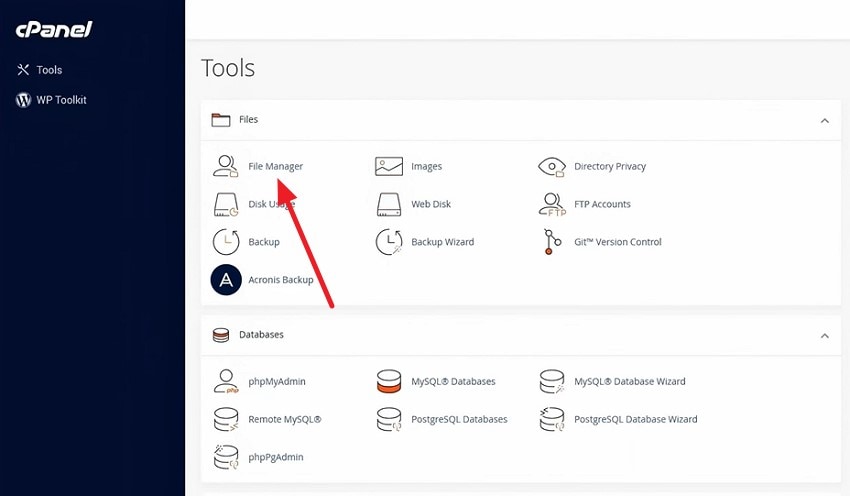850x496 pixels.
Task: Open the Acronis Backup link
Action: [281, 280]
